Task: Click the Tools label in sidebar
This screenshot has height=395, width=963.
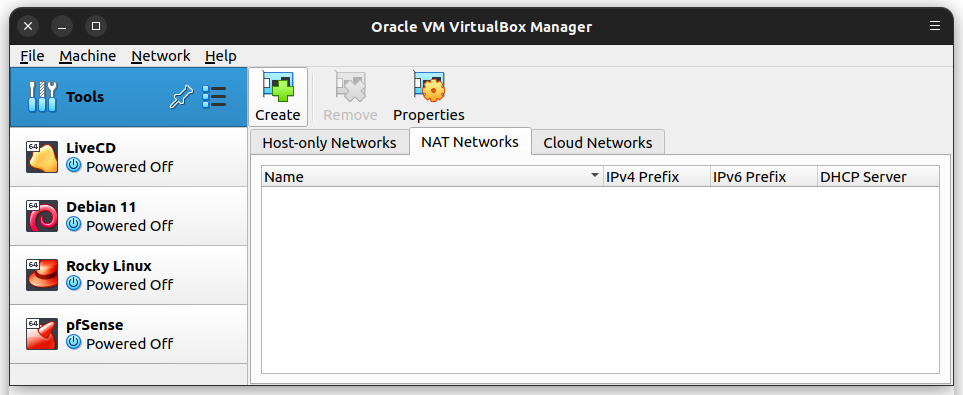Action: pyautogui.click(x=85, y=97)
